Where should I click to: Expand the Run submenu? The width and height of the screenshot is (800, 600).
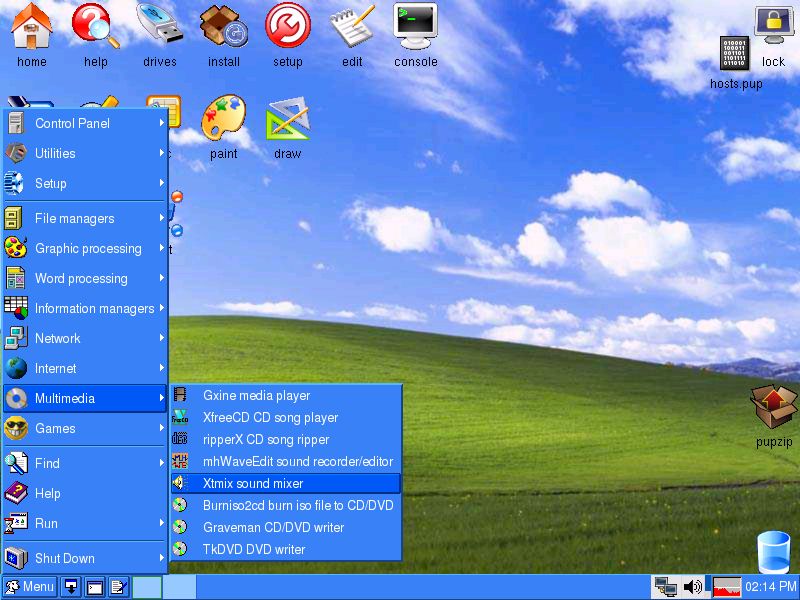(85, 523)
